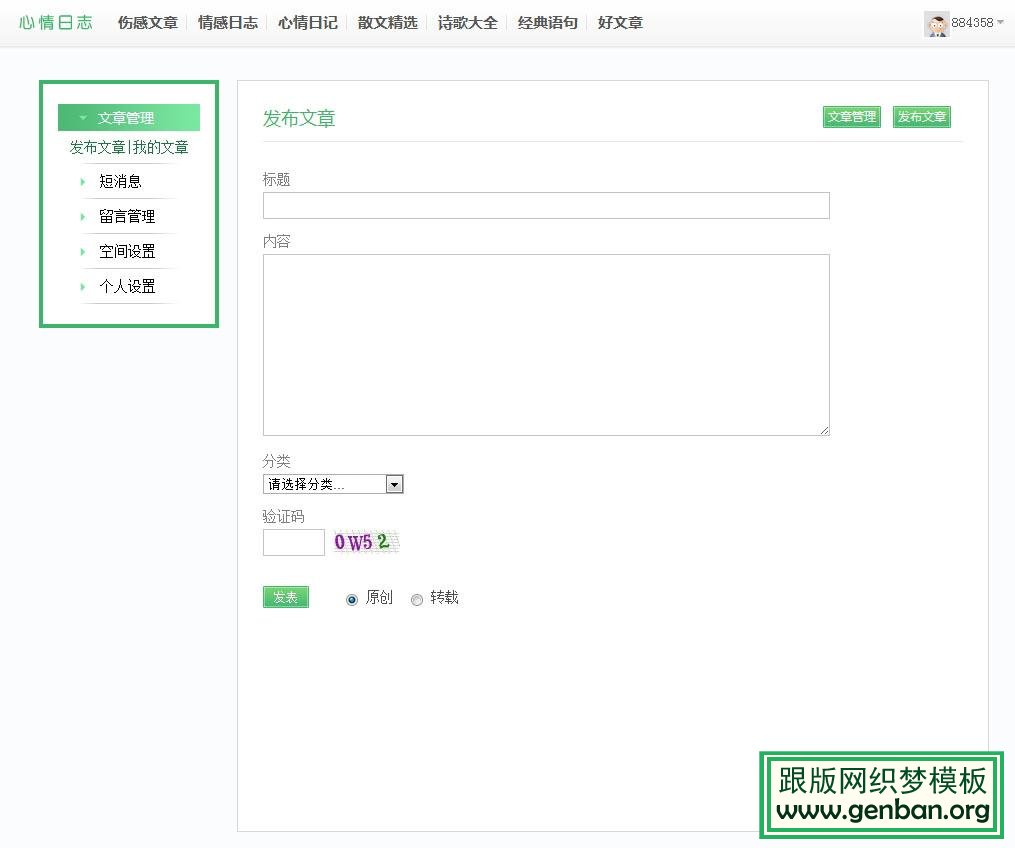1015x848 pixels.
Task: Expand the 空间设置 sidebar item
Action: [x=128, y=251]
